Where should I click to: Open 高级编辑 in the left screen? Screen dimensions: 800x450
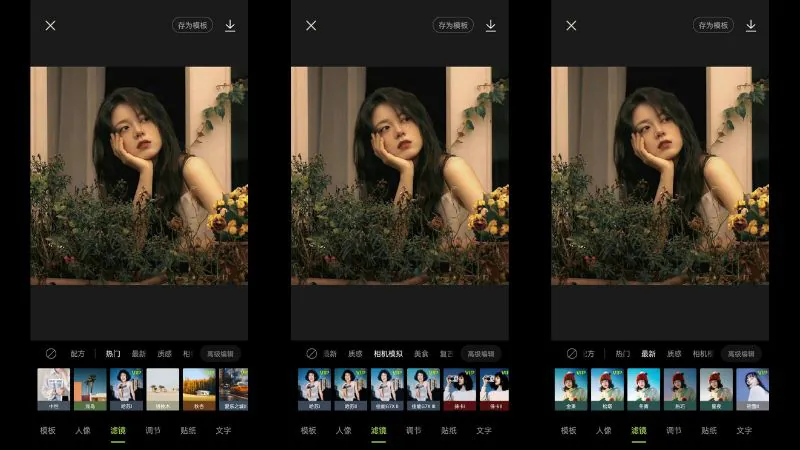pos(220,354)
